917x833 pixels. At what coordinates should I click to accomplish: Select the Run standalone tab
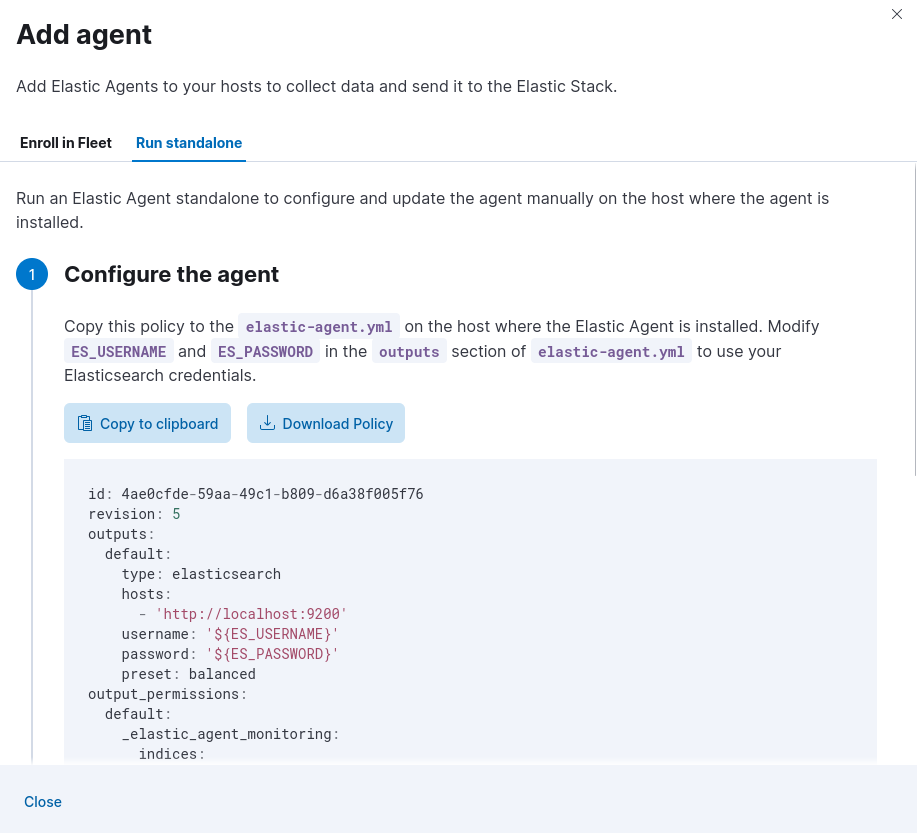(189, 143)
